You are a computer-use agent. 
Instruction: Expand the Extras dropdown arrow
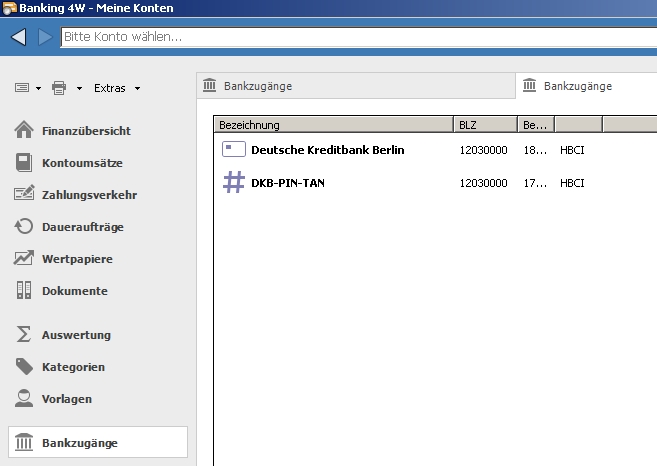137,88
